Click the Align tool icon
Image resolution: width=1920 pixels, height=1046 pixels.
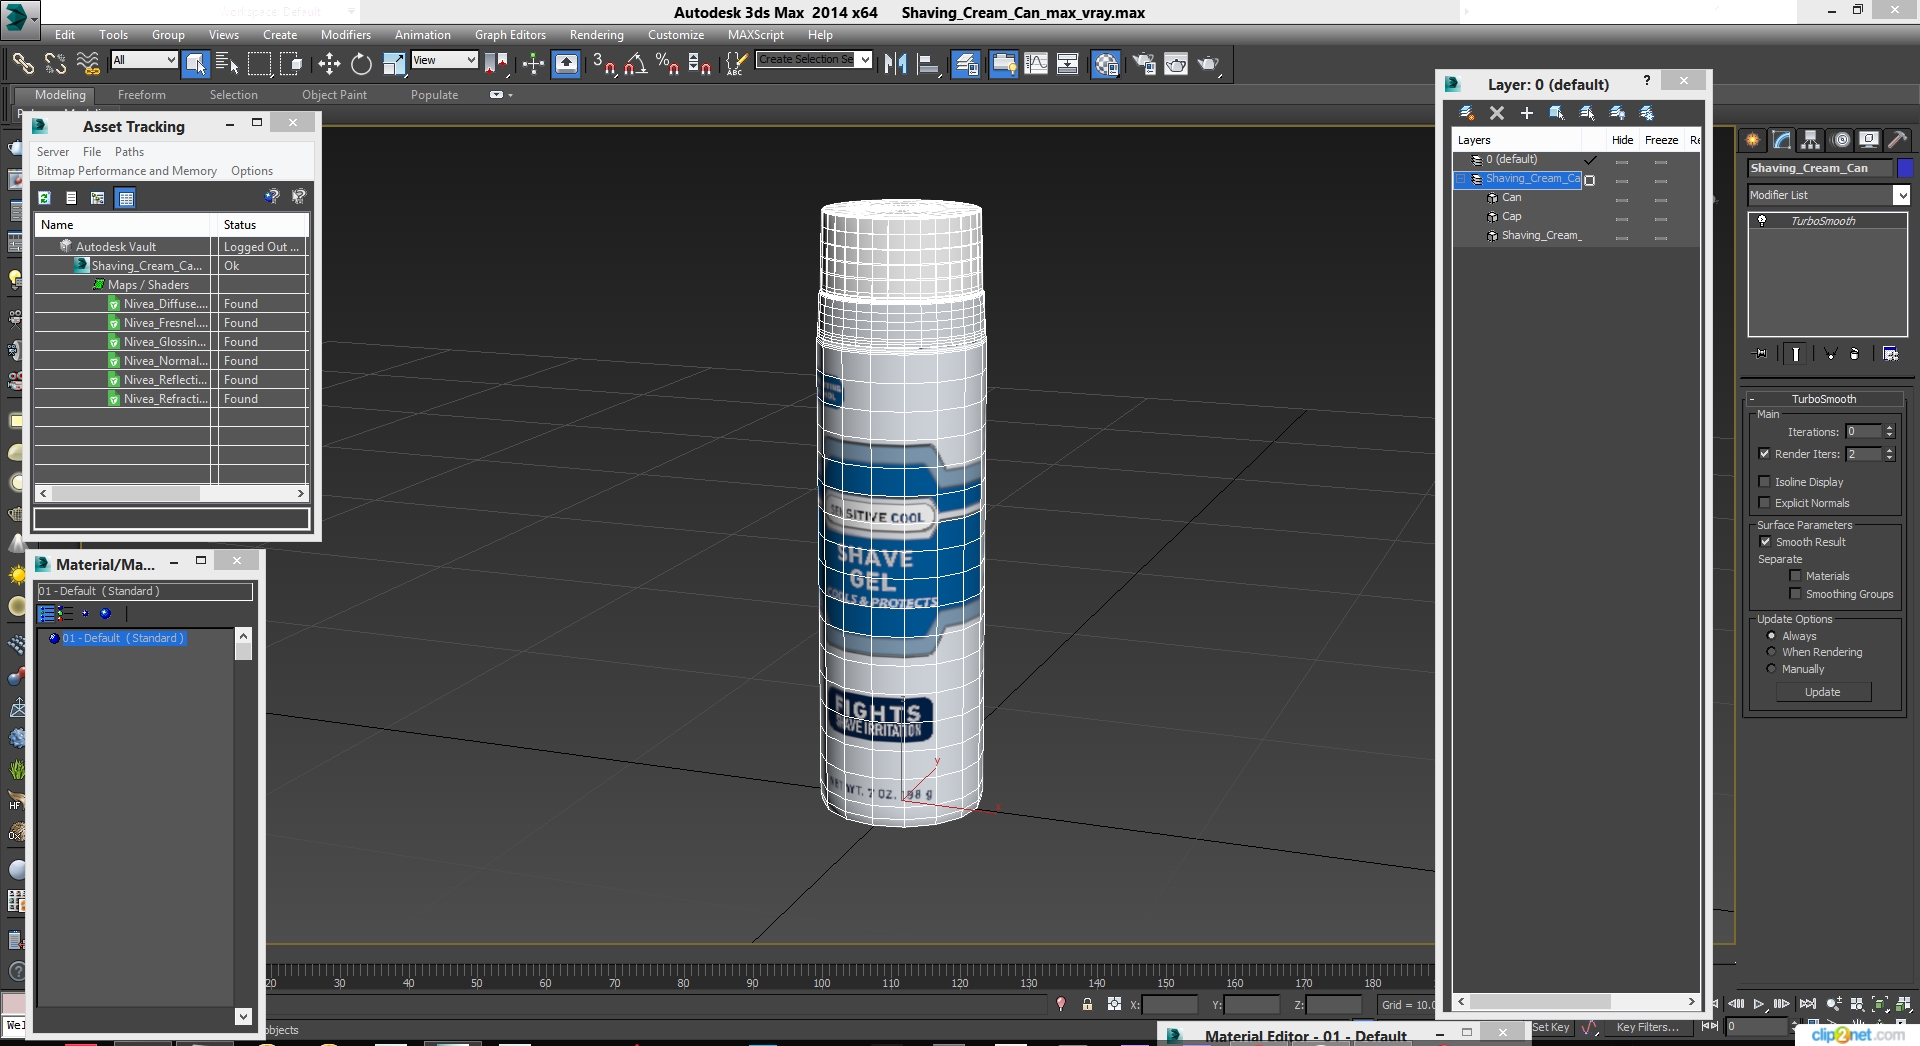pos(928,64)
